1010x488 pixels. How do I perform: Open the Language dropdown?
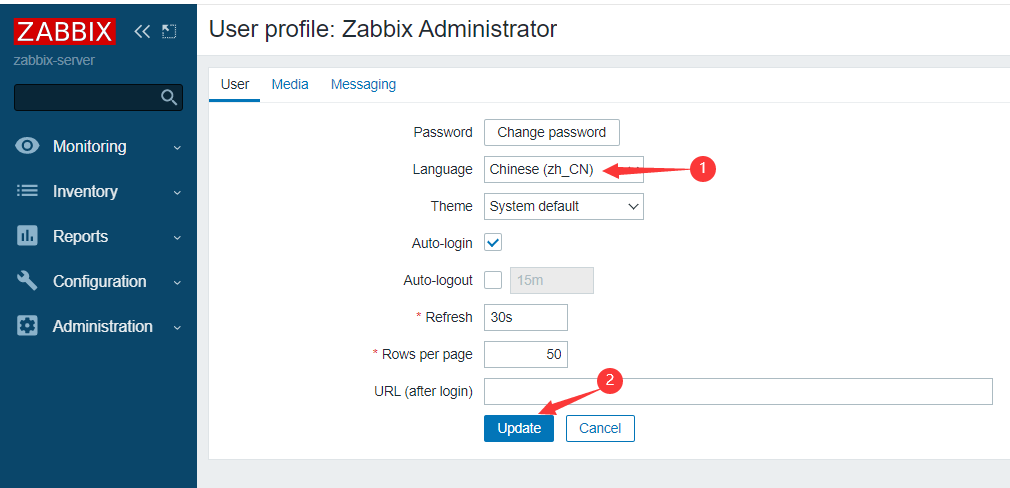564,169
